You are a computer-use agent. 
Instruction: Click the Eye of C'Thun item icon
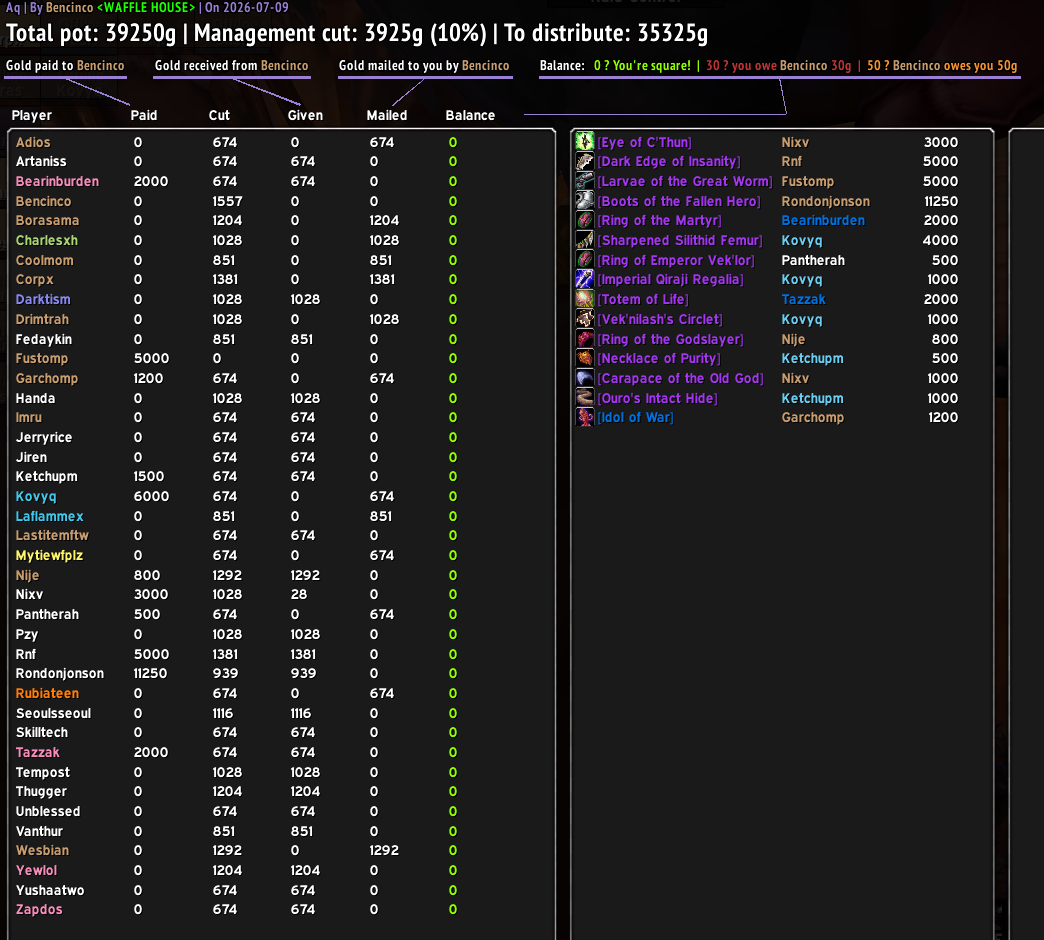click(585, 142)
